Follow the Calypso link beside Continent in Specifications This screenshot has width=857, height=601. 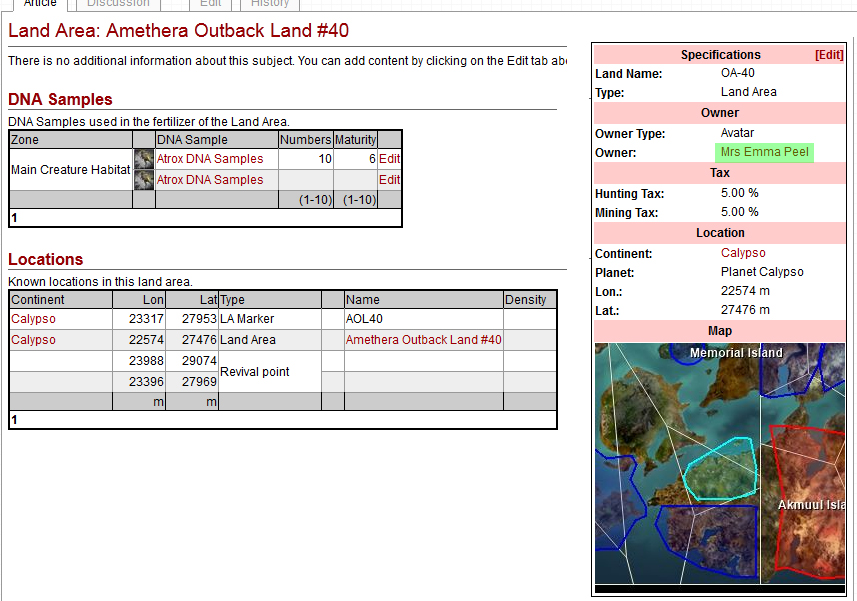[743, 253]
